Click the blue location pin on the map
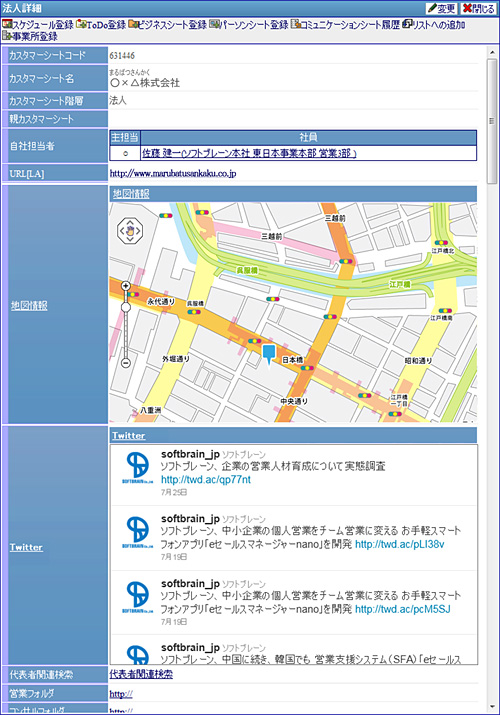500x715 pixels. [269, 355]
